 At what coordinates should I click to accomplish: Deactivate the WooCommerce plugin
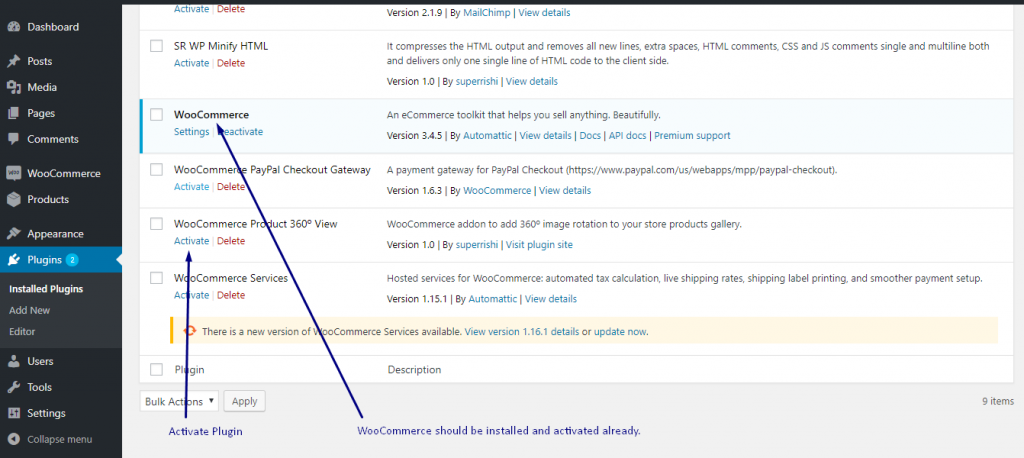point(240,132)
